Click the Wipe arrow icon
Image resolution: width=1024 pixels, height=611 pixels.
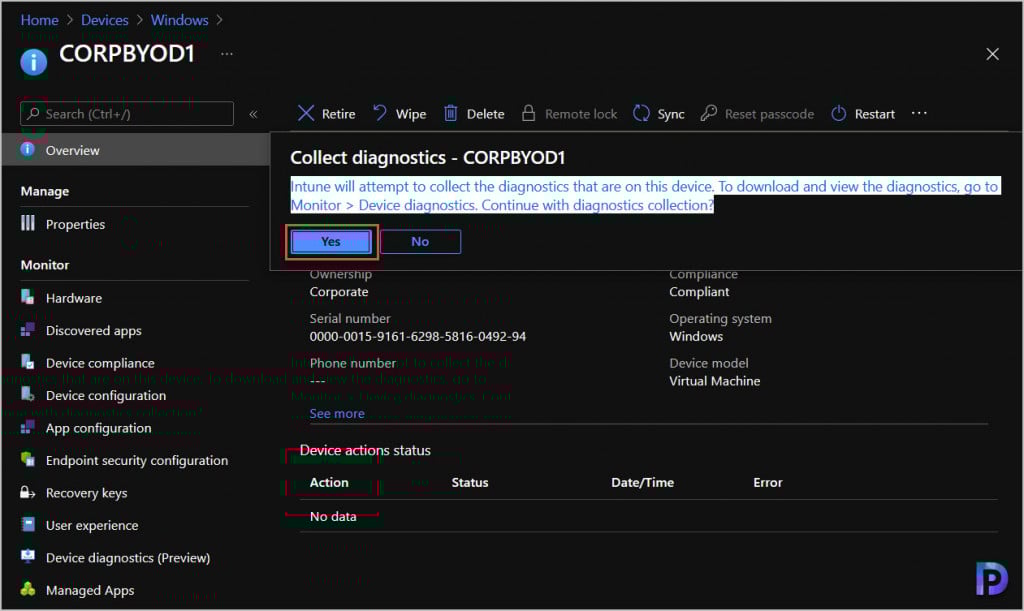point(380,114)
